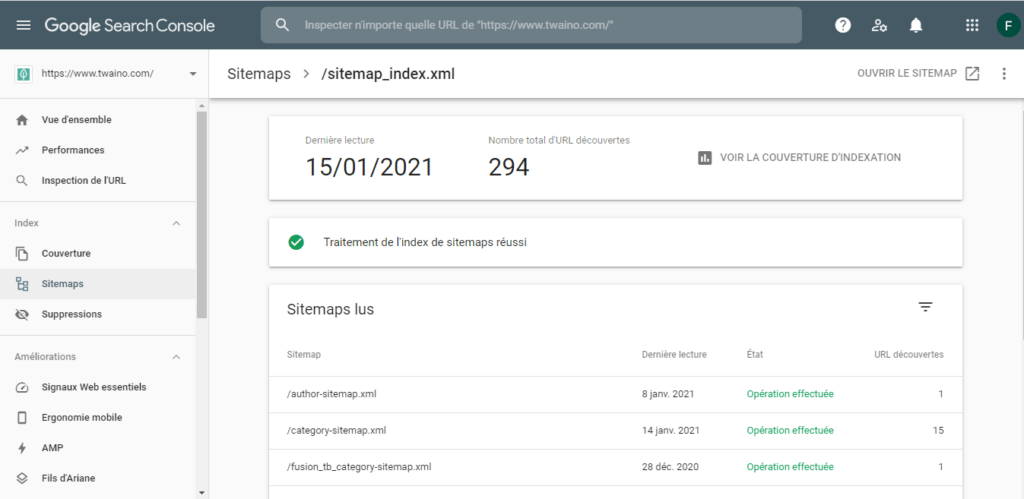Click OUVRIR LE SITEMAP button

point(918,74)
